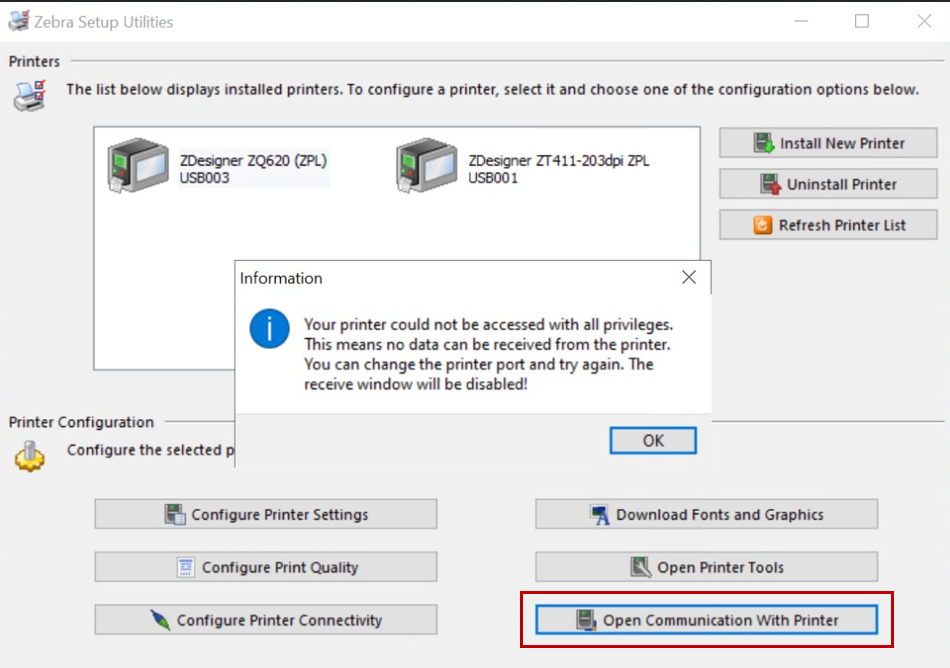Click the blue information icon in the dialog
The width and height of the screenshot is (950, 668).
tap(270, 329)
